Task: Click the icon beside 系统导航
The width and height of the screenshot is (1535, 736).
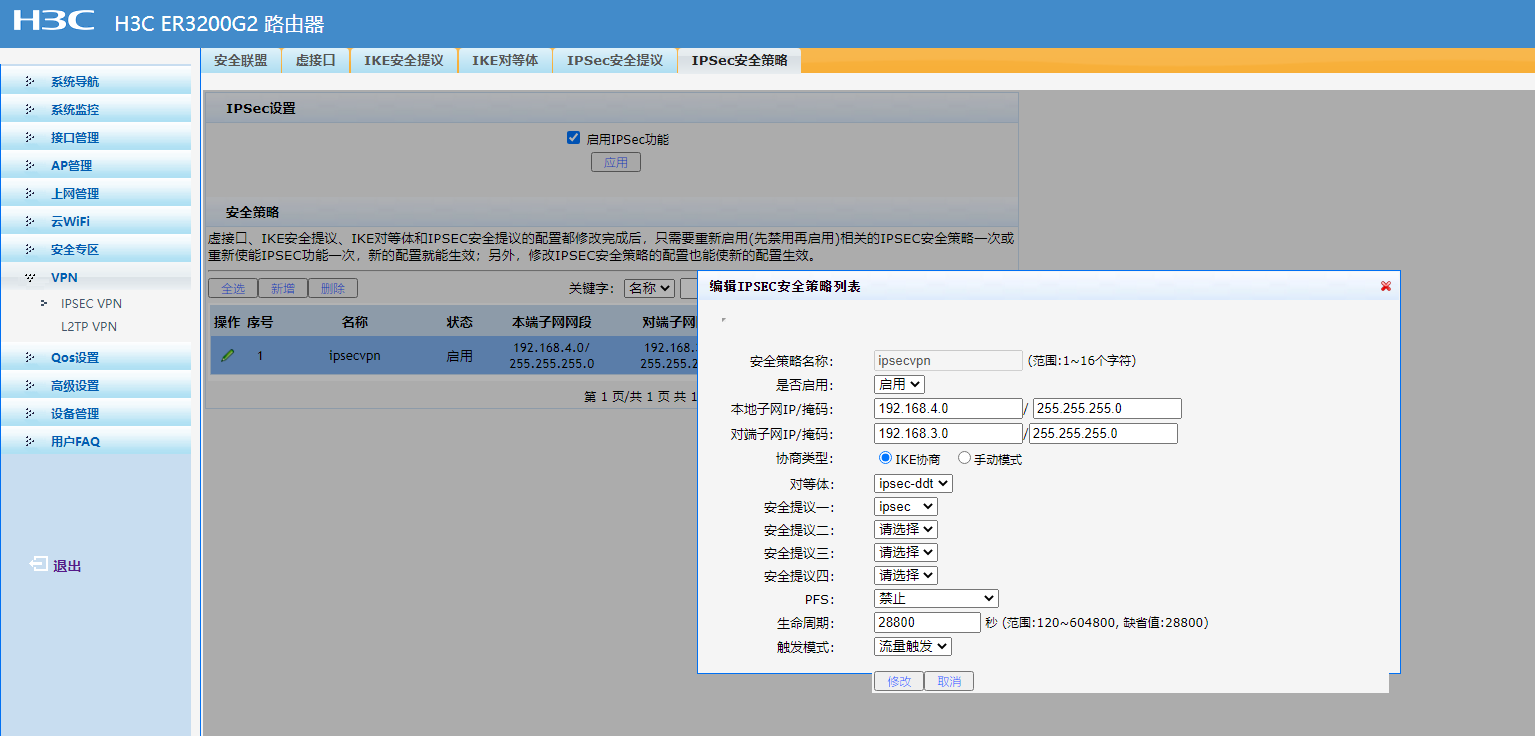Action: tap(30, 82)
